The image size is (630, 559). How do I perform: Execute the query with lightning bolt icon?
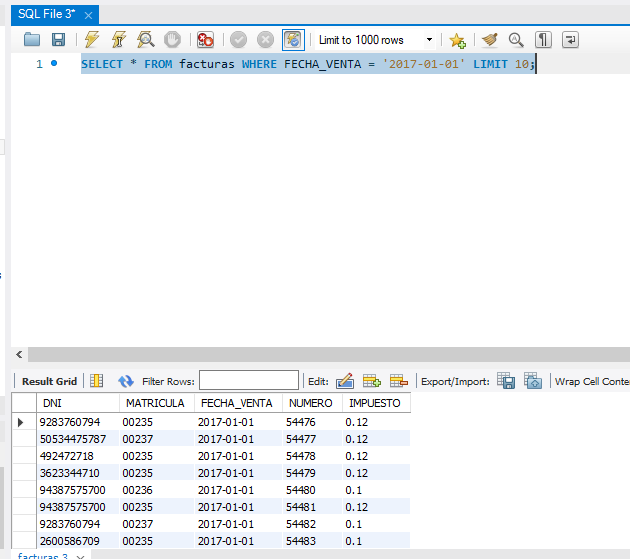pos(92,40)
